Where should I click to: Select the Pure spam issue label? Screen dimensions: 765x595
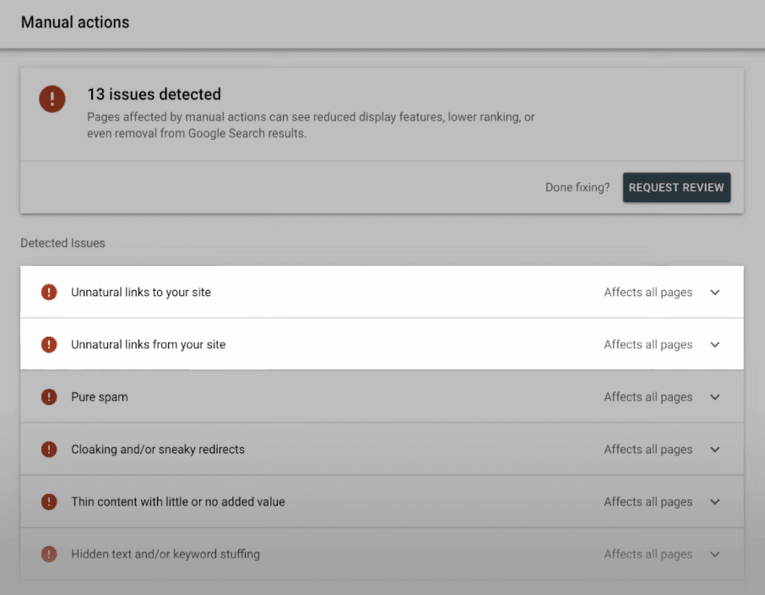click(99, 397)
